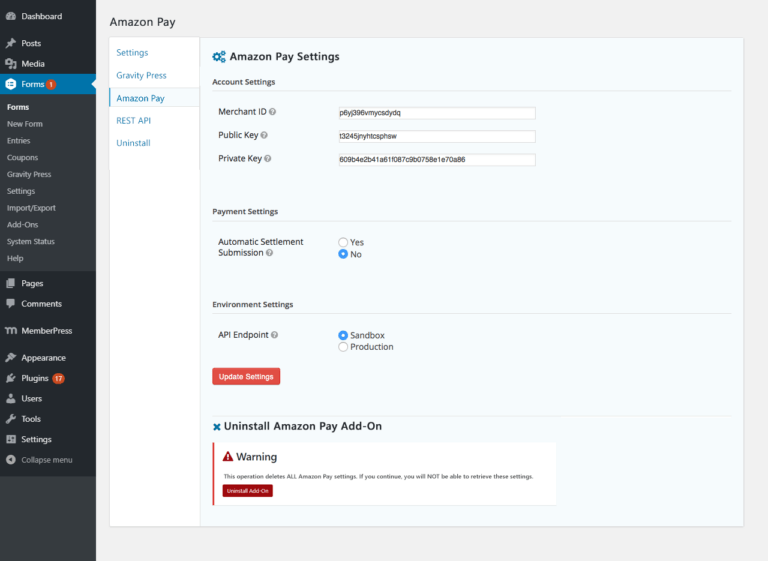This screenshot has height=561, width=768.
Task: Click the Update Settings button
Action: pos(246,376)
